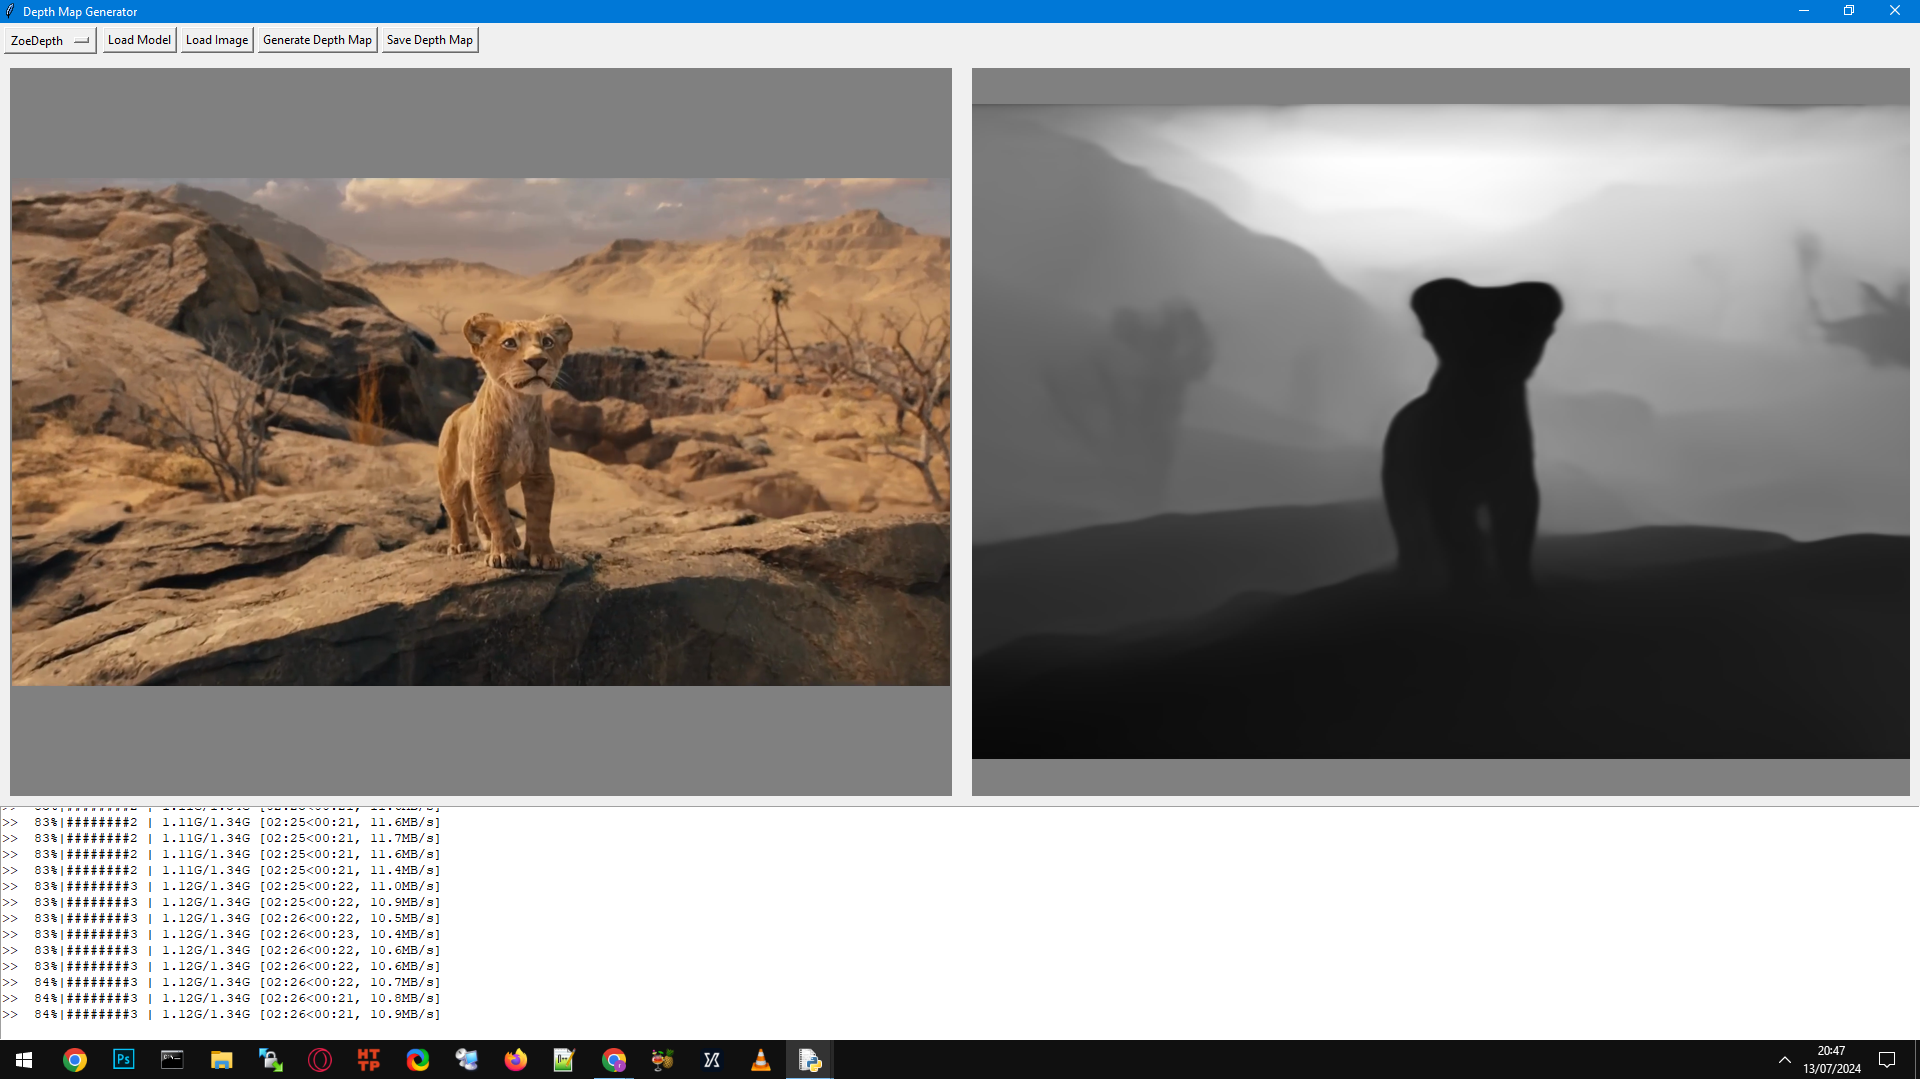Click the log line showing 11.7MB/s

click(221, 838)
